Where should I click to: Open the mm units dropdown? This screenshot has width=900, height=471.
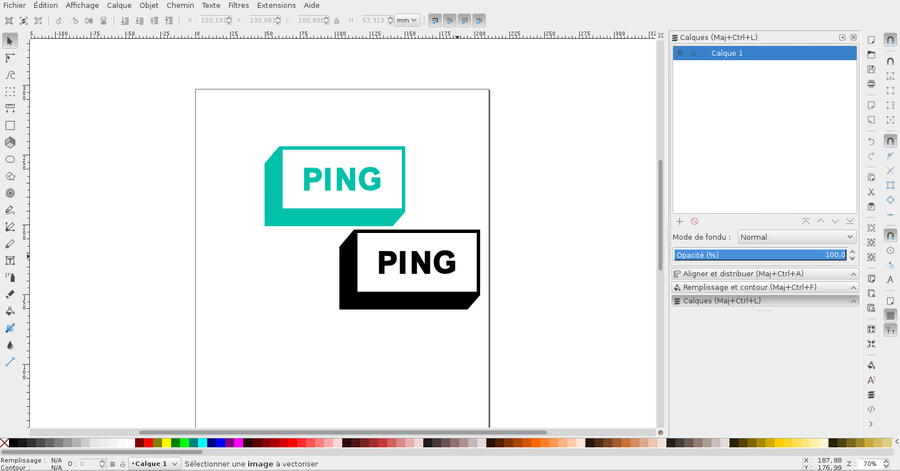pyautogui.click(x=407, y=20)
